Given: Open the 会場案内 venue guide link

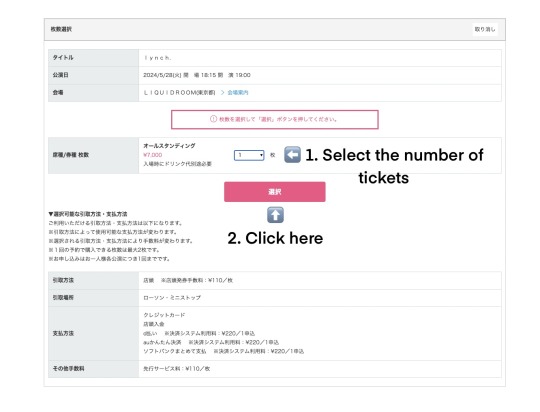Looking at the screenshot, I should (238, 93).
